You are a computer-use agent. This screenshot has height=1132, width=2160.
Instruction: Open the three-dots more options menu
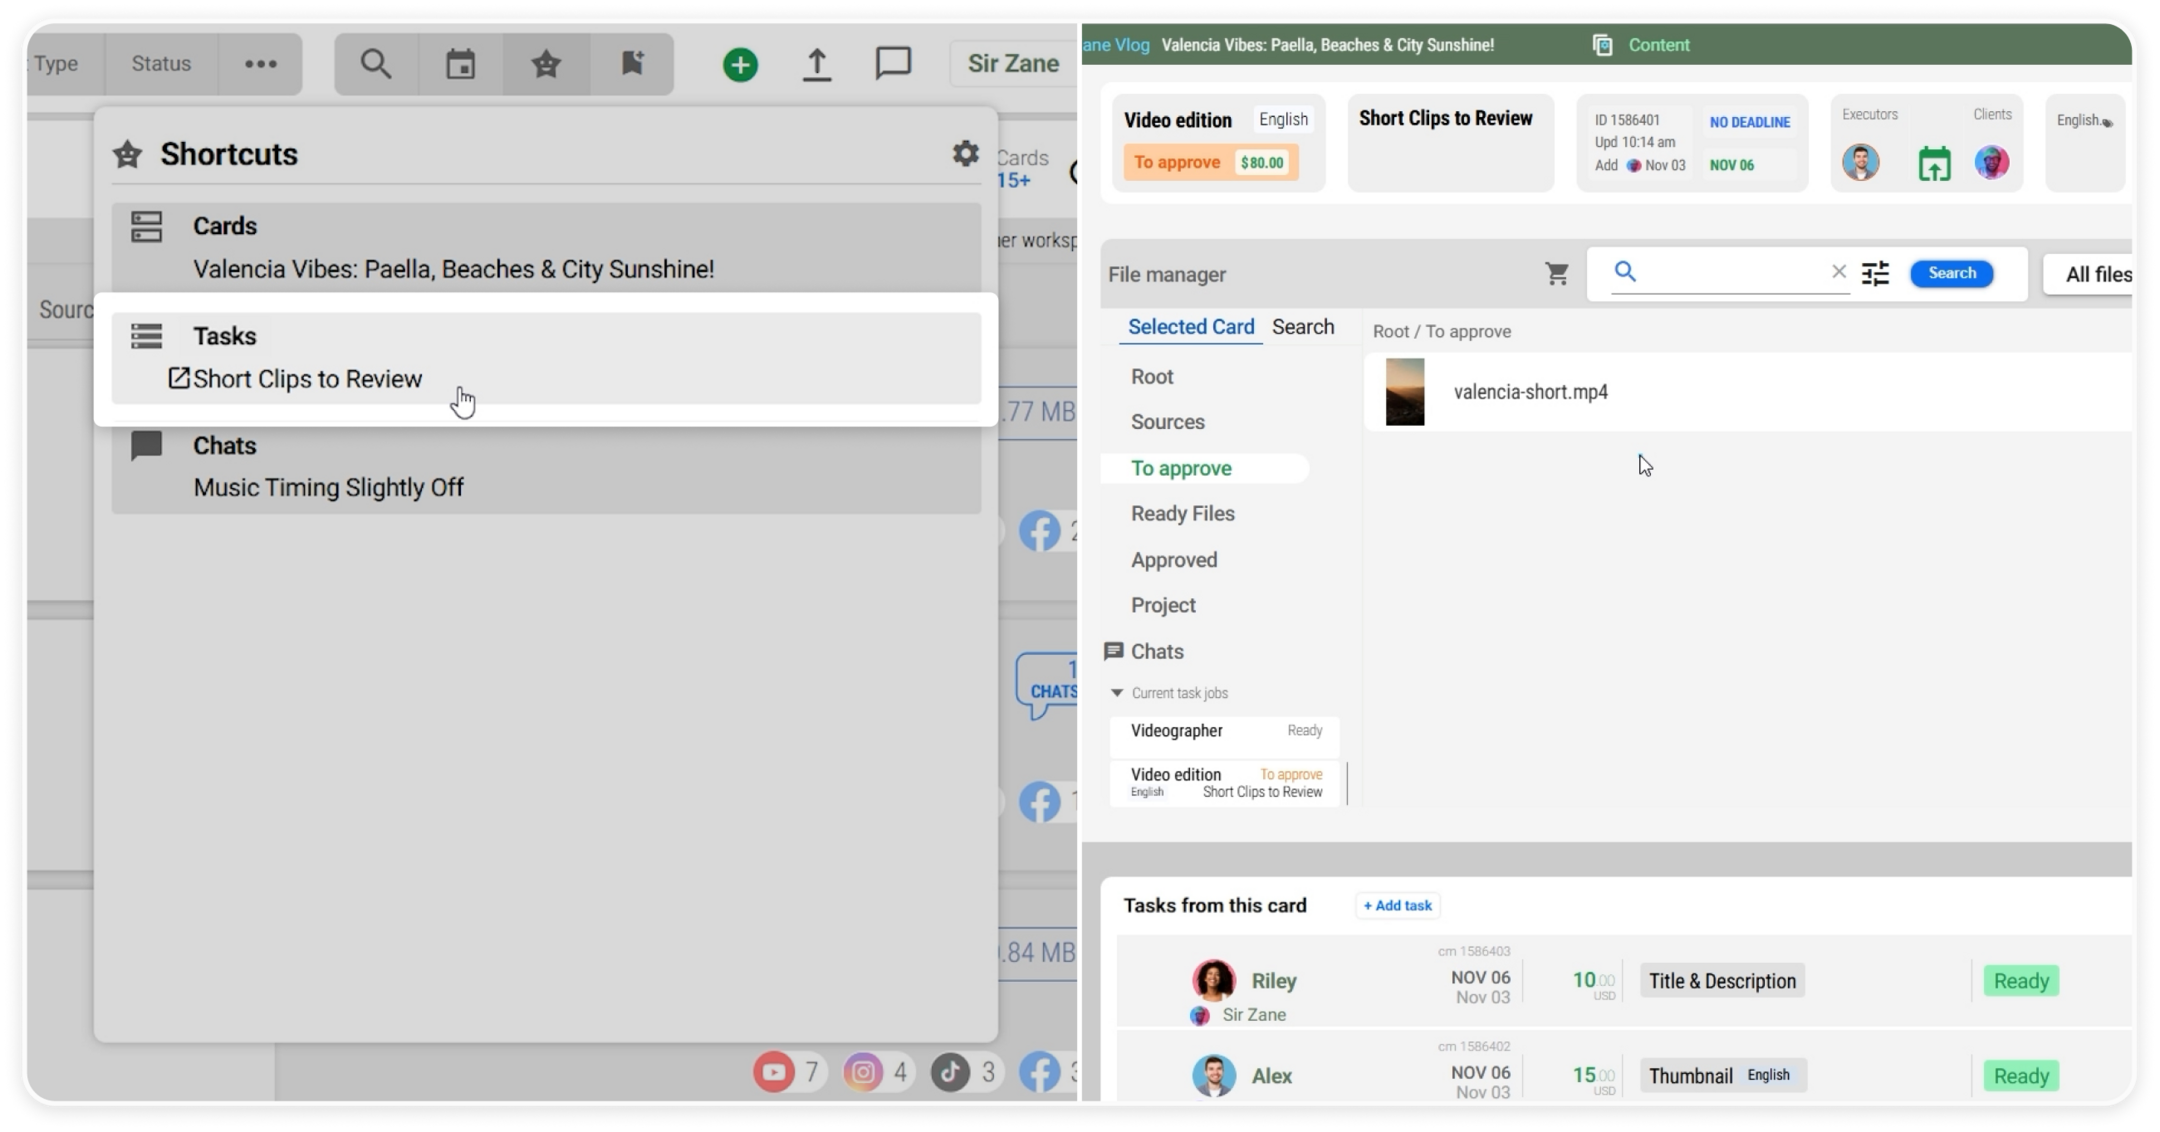pyautogui.click(x=260, y=64)
